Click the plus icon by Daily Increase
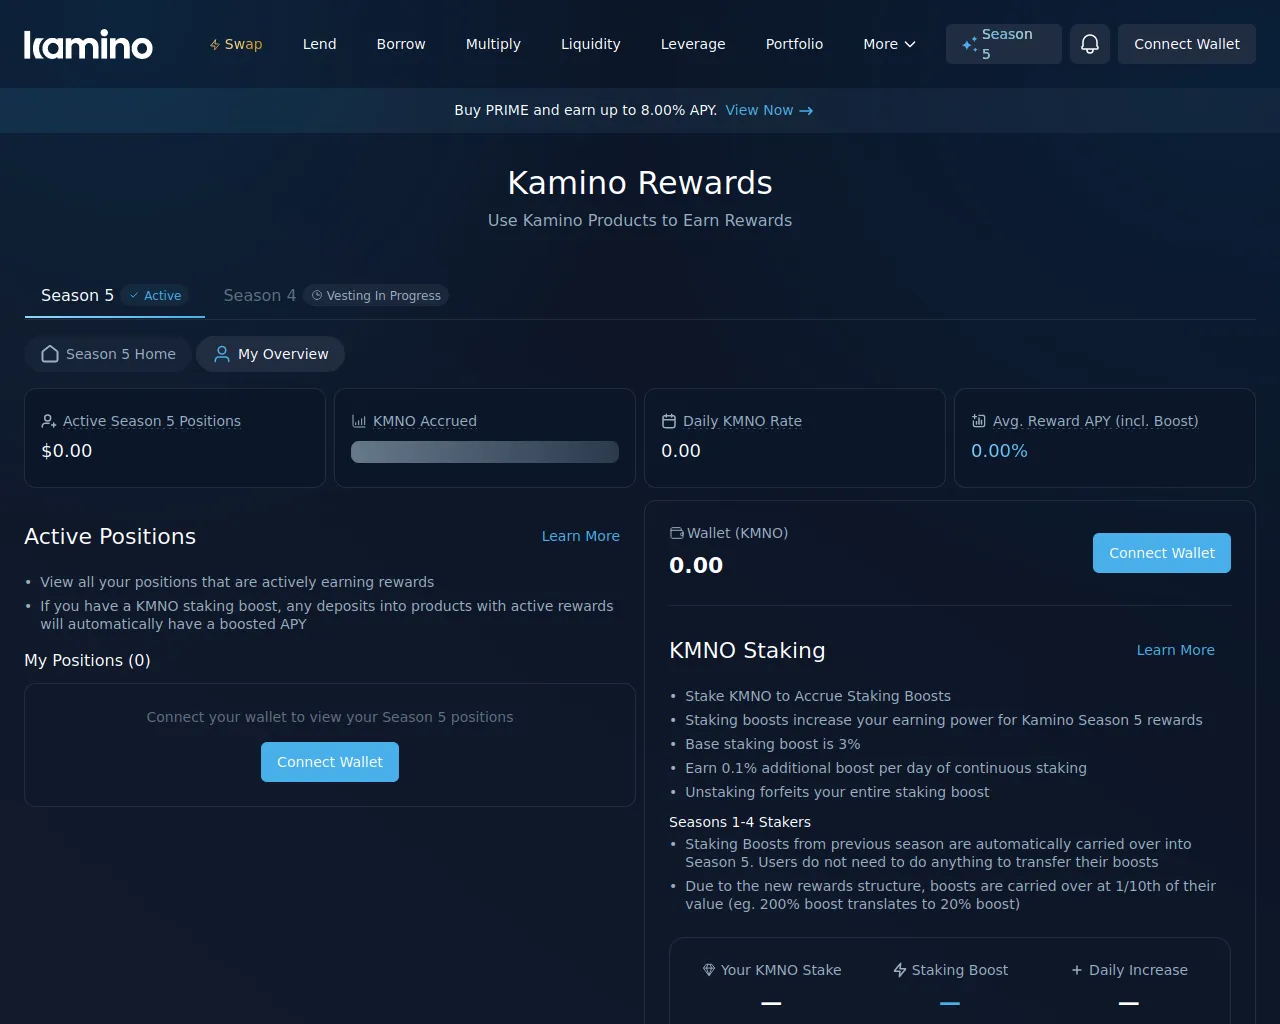Image resolution: width=1280 pixels, height=1024 pixels. [x=1077, y=970]
